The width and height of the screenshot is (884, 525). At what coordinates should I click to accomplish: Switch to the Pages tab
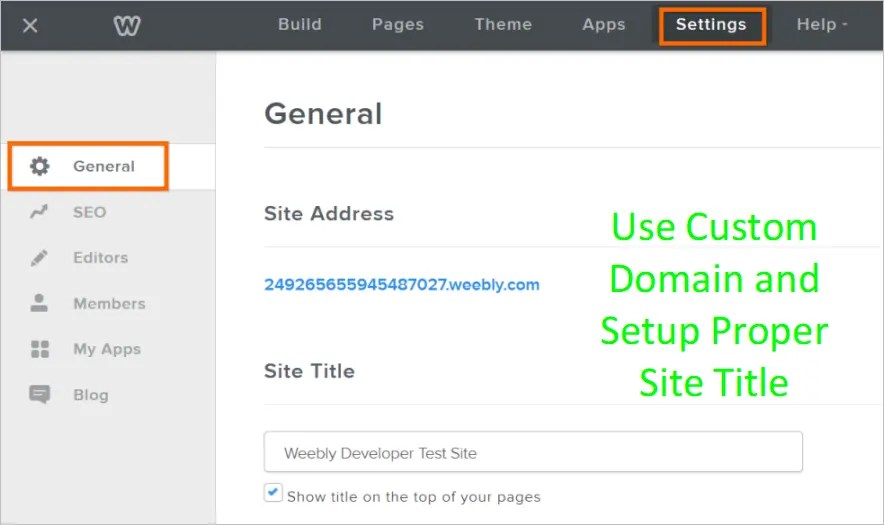coord(397,24)
